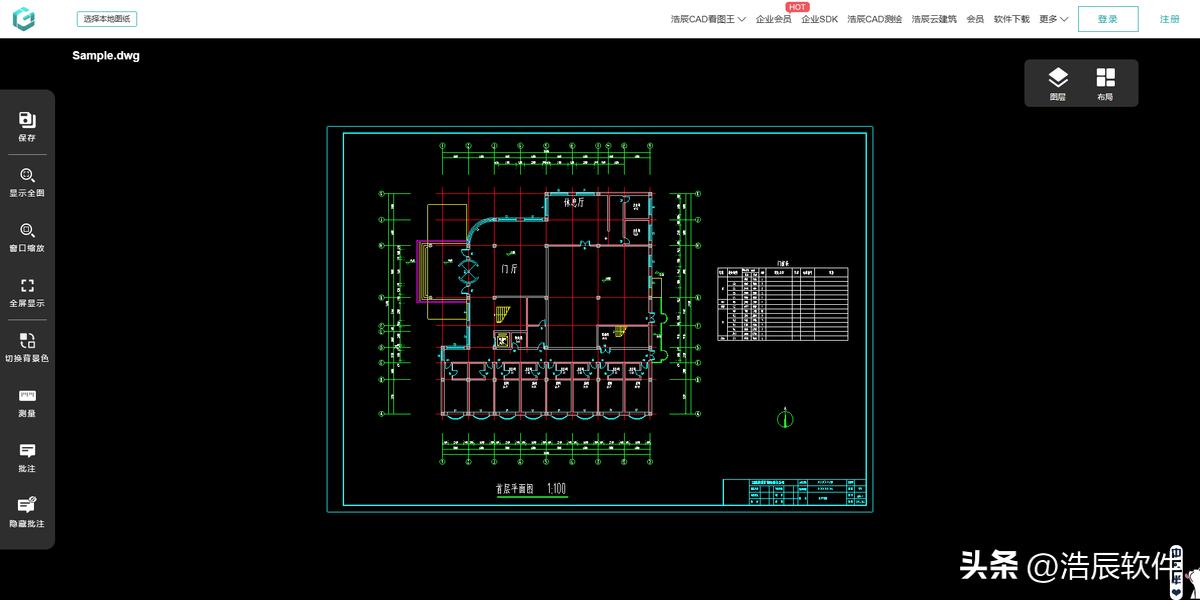Expand the More (更多) dropdown
This screenshot has height=600, width=1200.
(x=1053, y=19)
